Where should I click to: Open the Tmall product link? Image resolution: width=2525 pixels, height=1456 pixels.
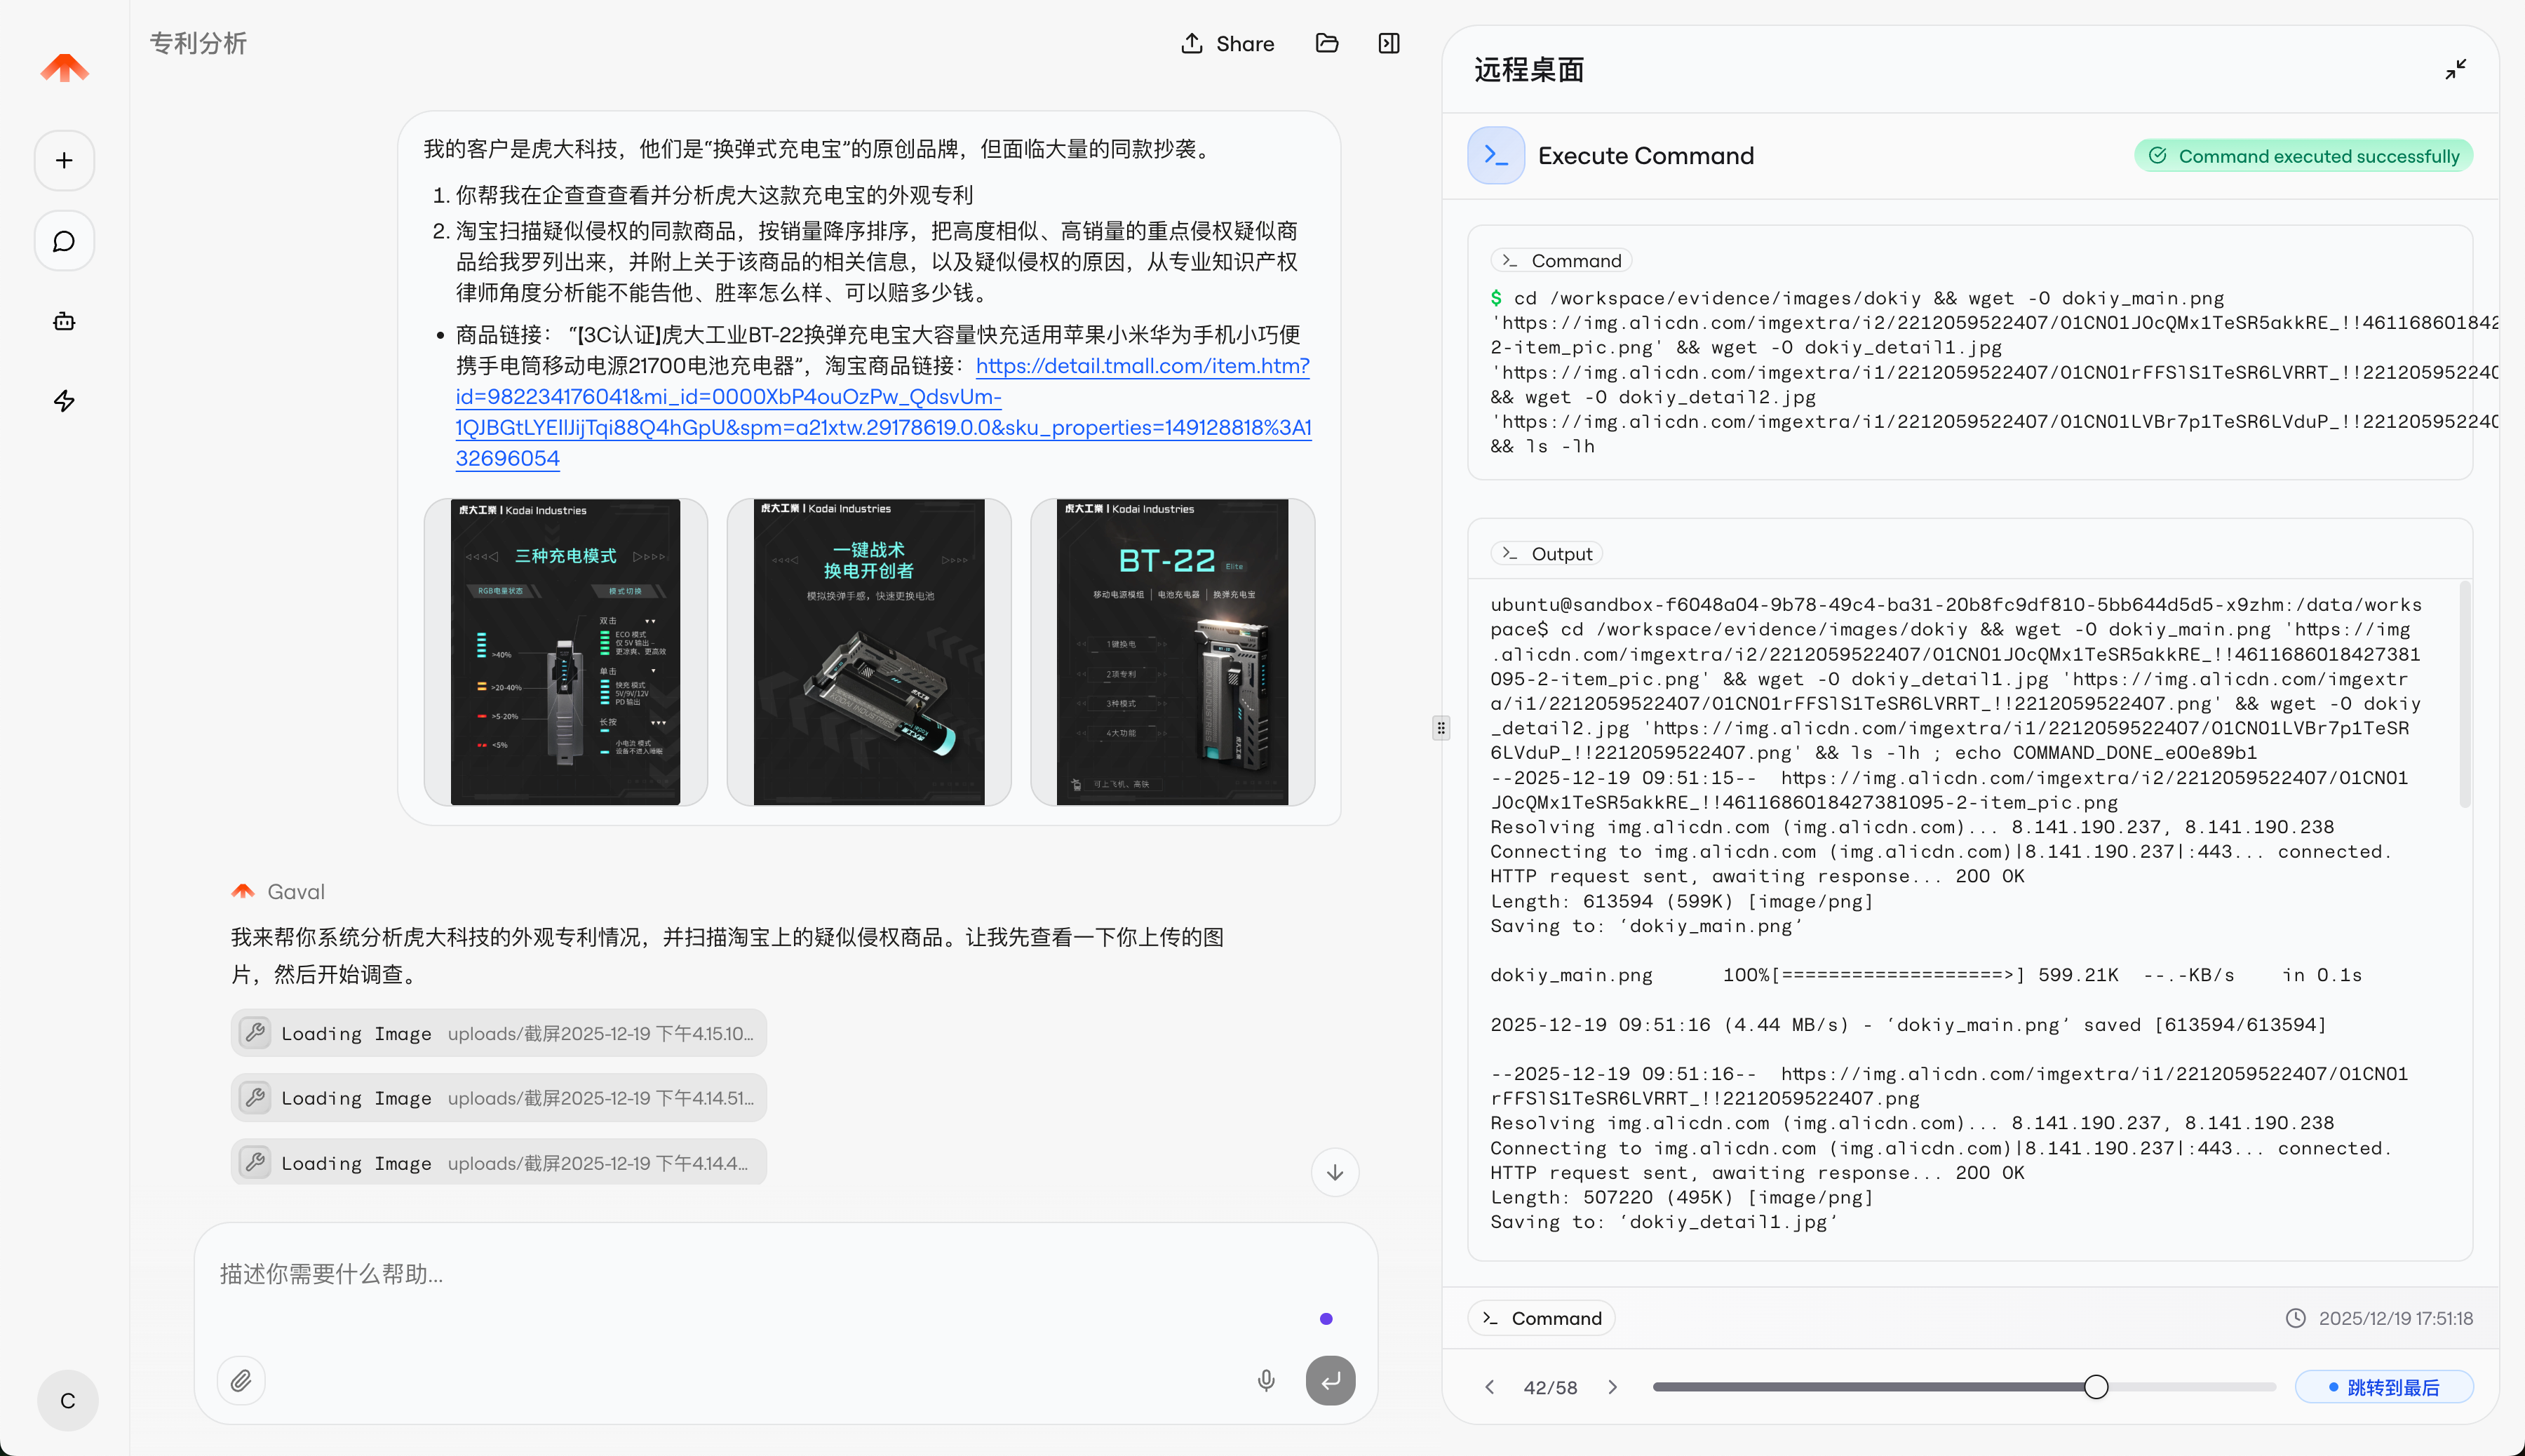[x=1140, y=367]
